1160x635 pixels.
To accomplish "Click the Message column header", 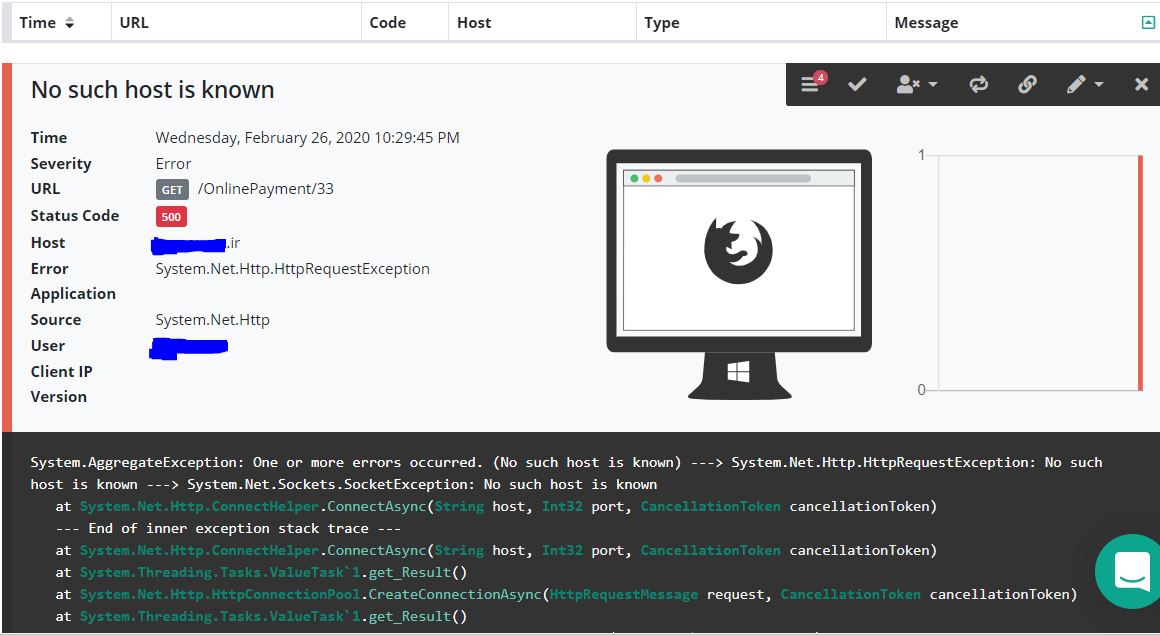I will pyautogui.click(x=926, y=22).
